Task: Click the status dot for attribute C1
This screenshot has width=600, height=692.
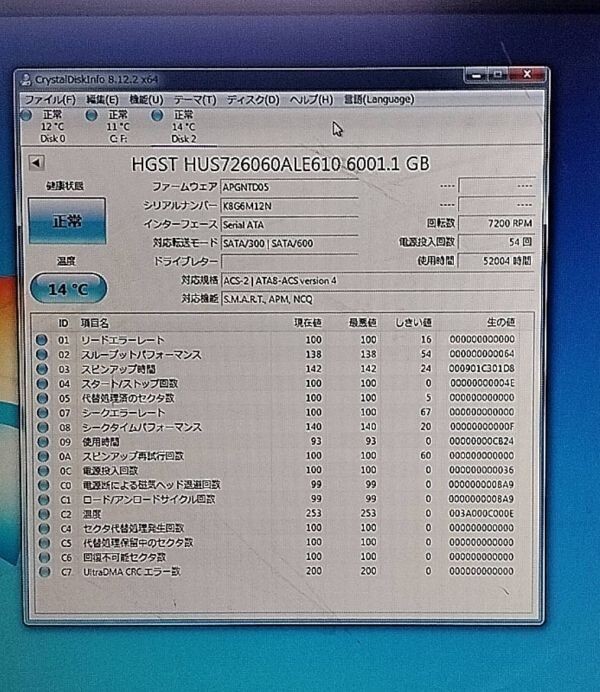Action: 44,500
